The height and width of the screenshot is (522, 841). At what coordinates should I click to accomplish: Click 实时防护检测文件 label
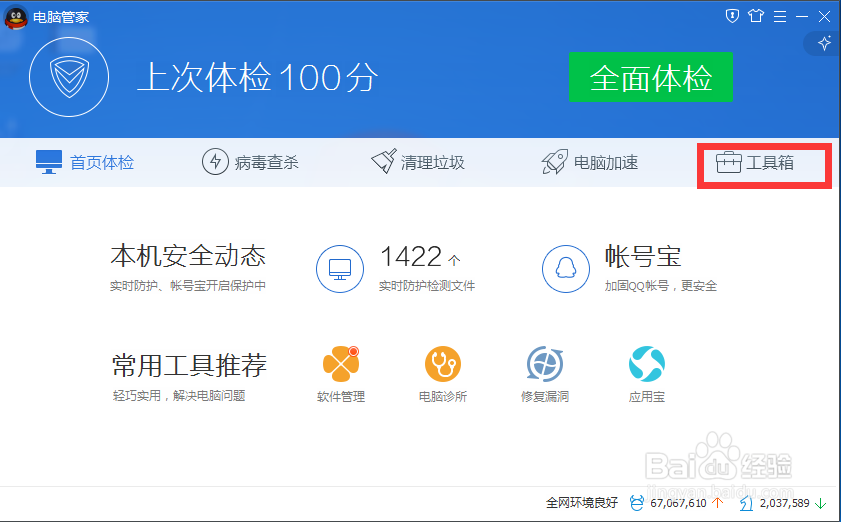pyautogui.click(x=427, y=286)
